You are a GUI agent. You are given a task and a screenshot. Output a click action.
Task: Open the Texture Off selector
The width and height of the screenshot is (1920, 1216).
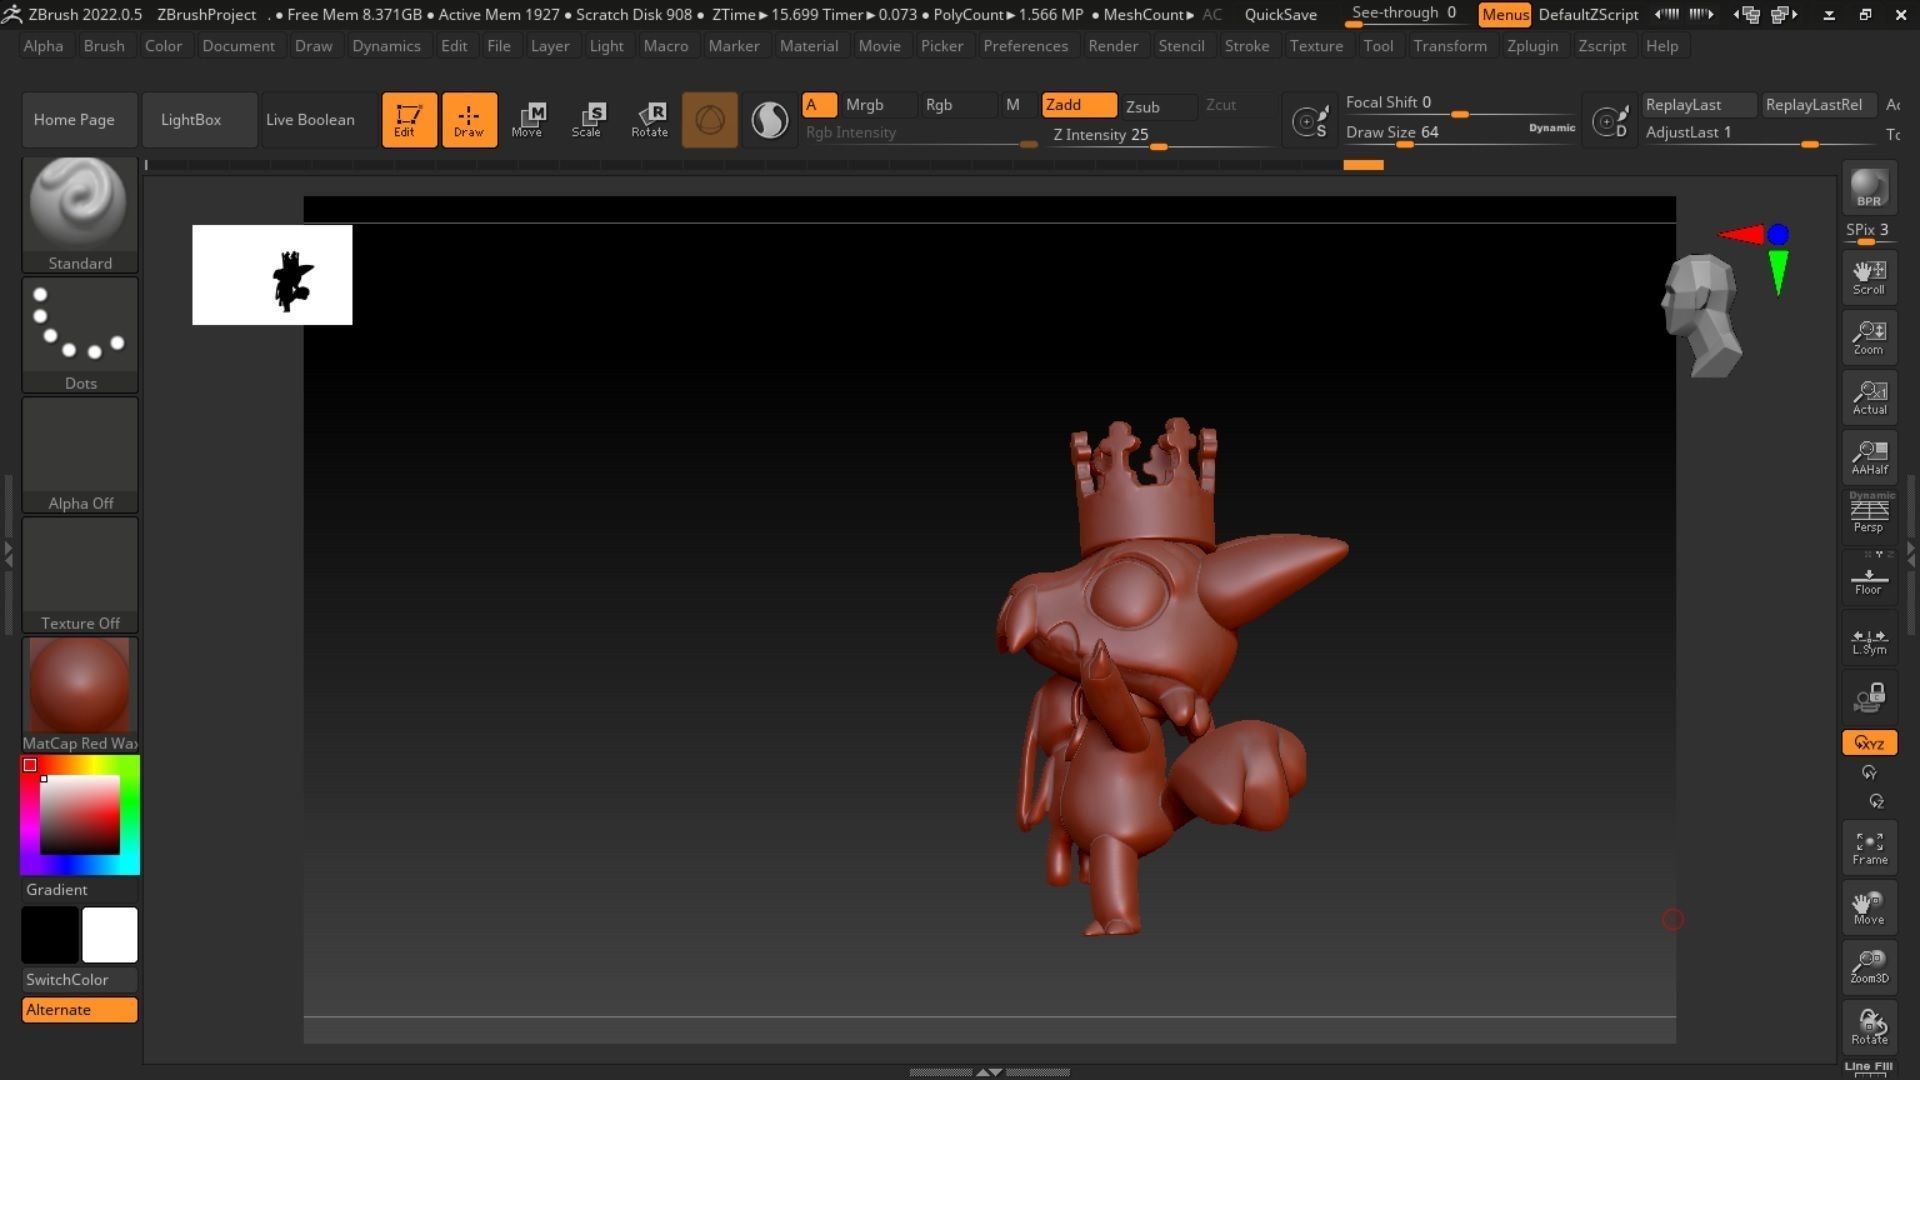click(79, 574)
